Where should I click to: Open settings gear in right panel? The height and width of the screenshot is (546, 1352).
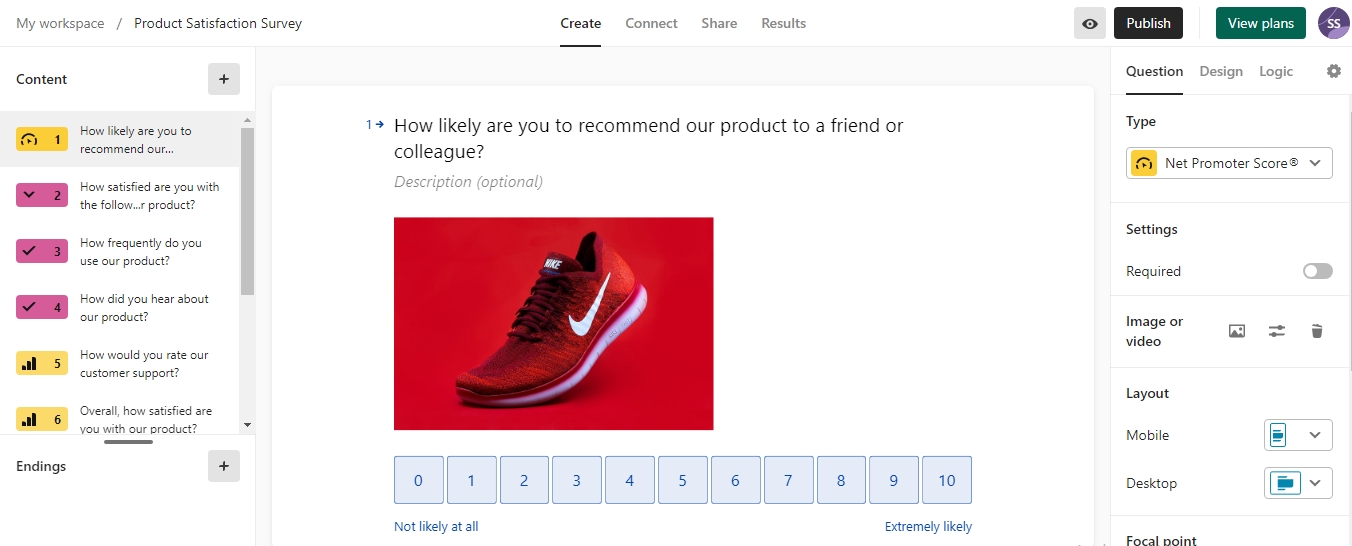tap(1333, 71)
